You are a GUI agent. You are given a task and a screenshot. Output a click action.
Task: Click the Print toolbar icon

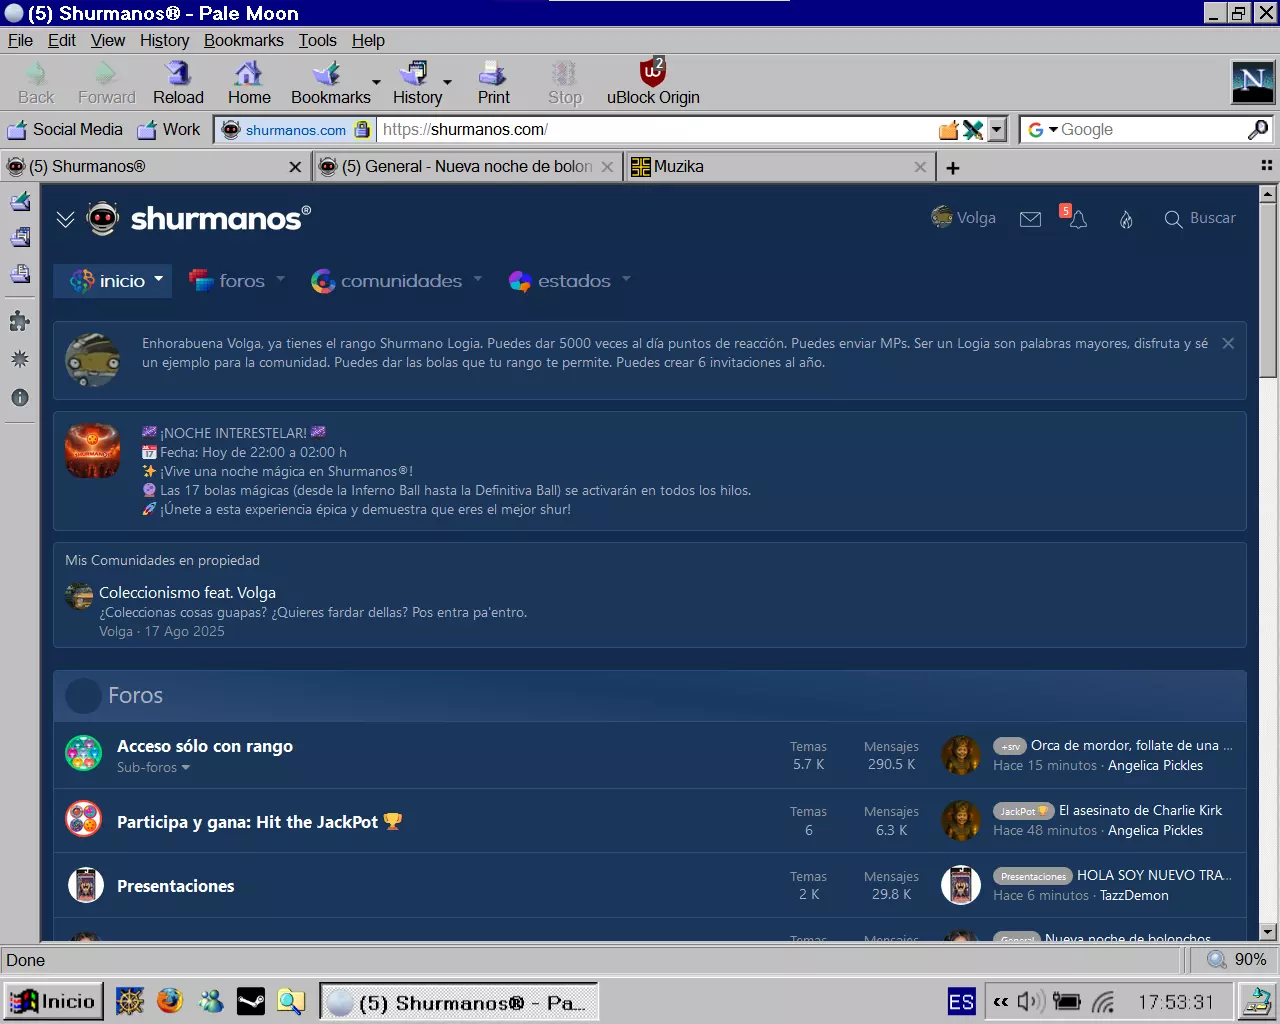[493, 83]
